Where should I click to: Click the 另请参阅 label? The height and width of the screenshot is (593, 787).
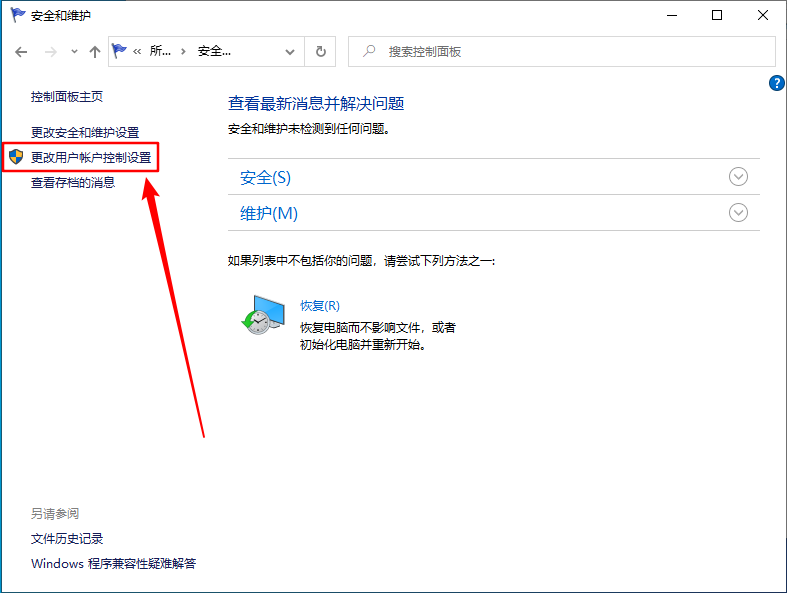55,514
